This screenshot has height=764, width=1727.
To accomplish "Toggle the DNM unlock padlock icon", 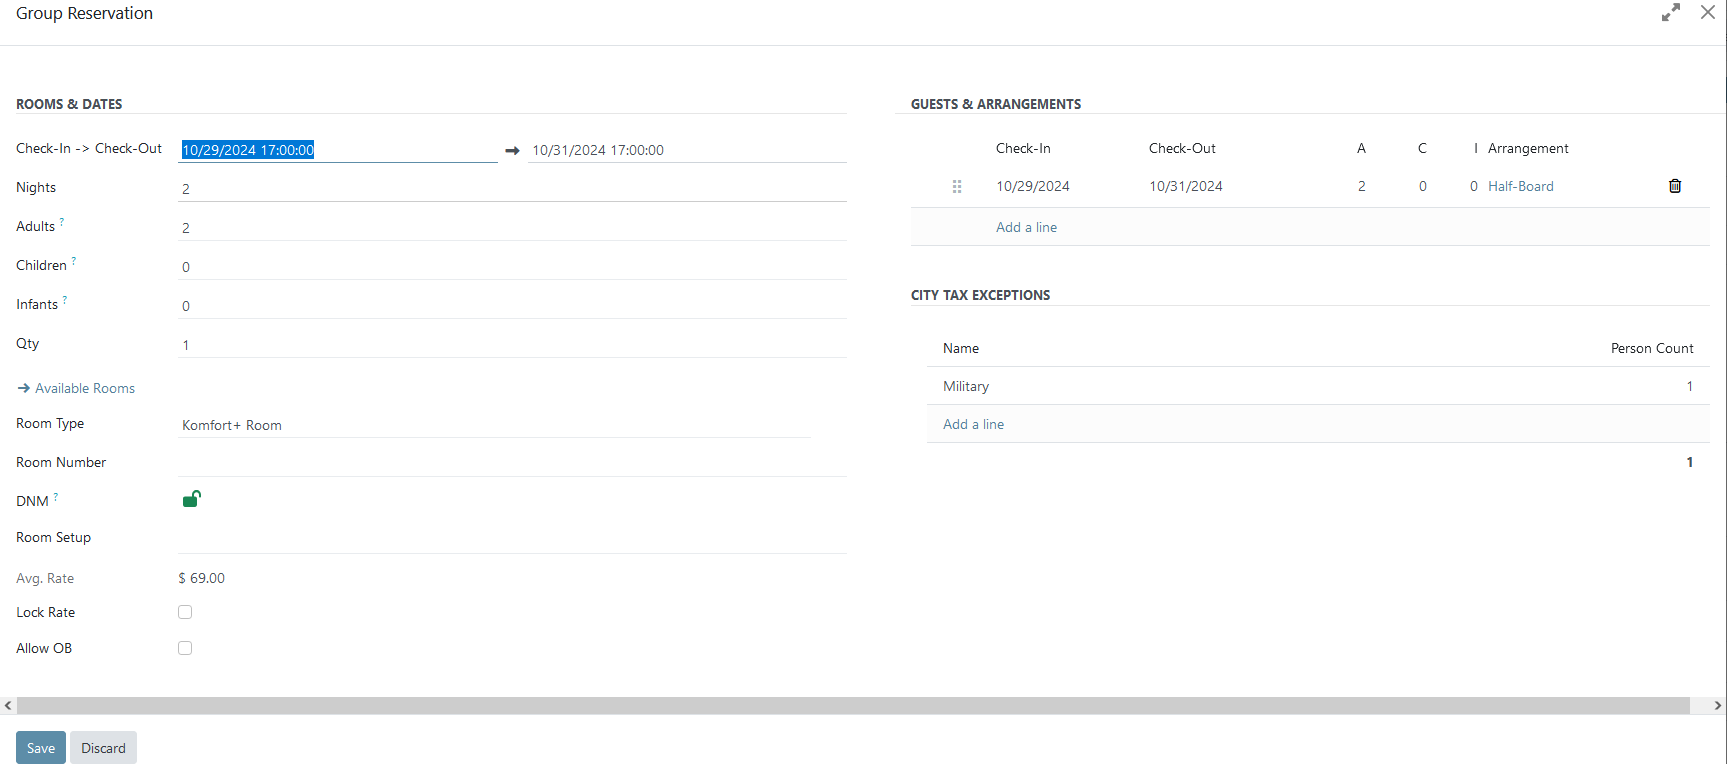I will tap(192, 499).
